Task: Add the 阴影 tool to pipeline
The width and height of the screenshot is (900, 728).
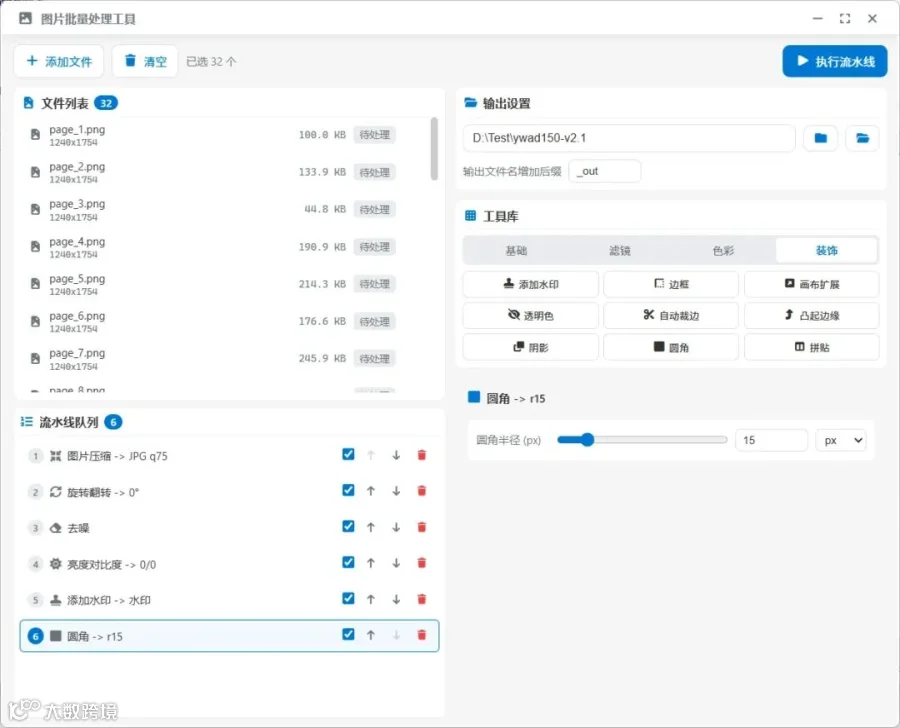Action: (x=530, y=347)
